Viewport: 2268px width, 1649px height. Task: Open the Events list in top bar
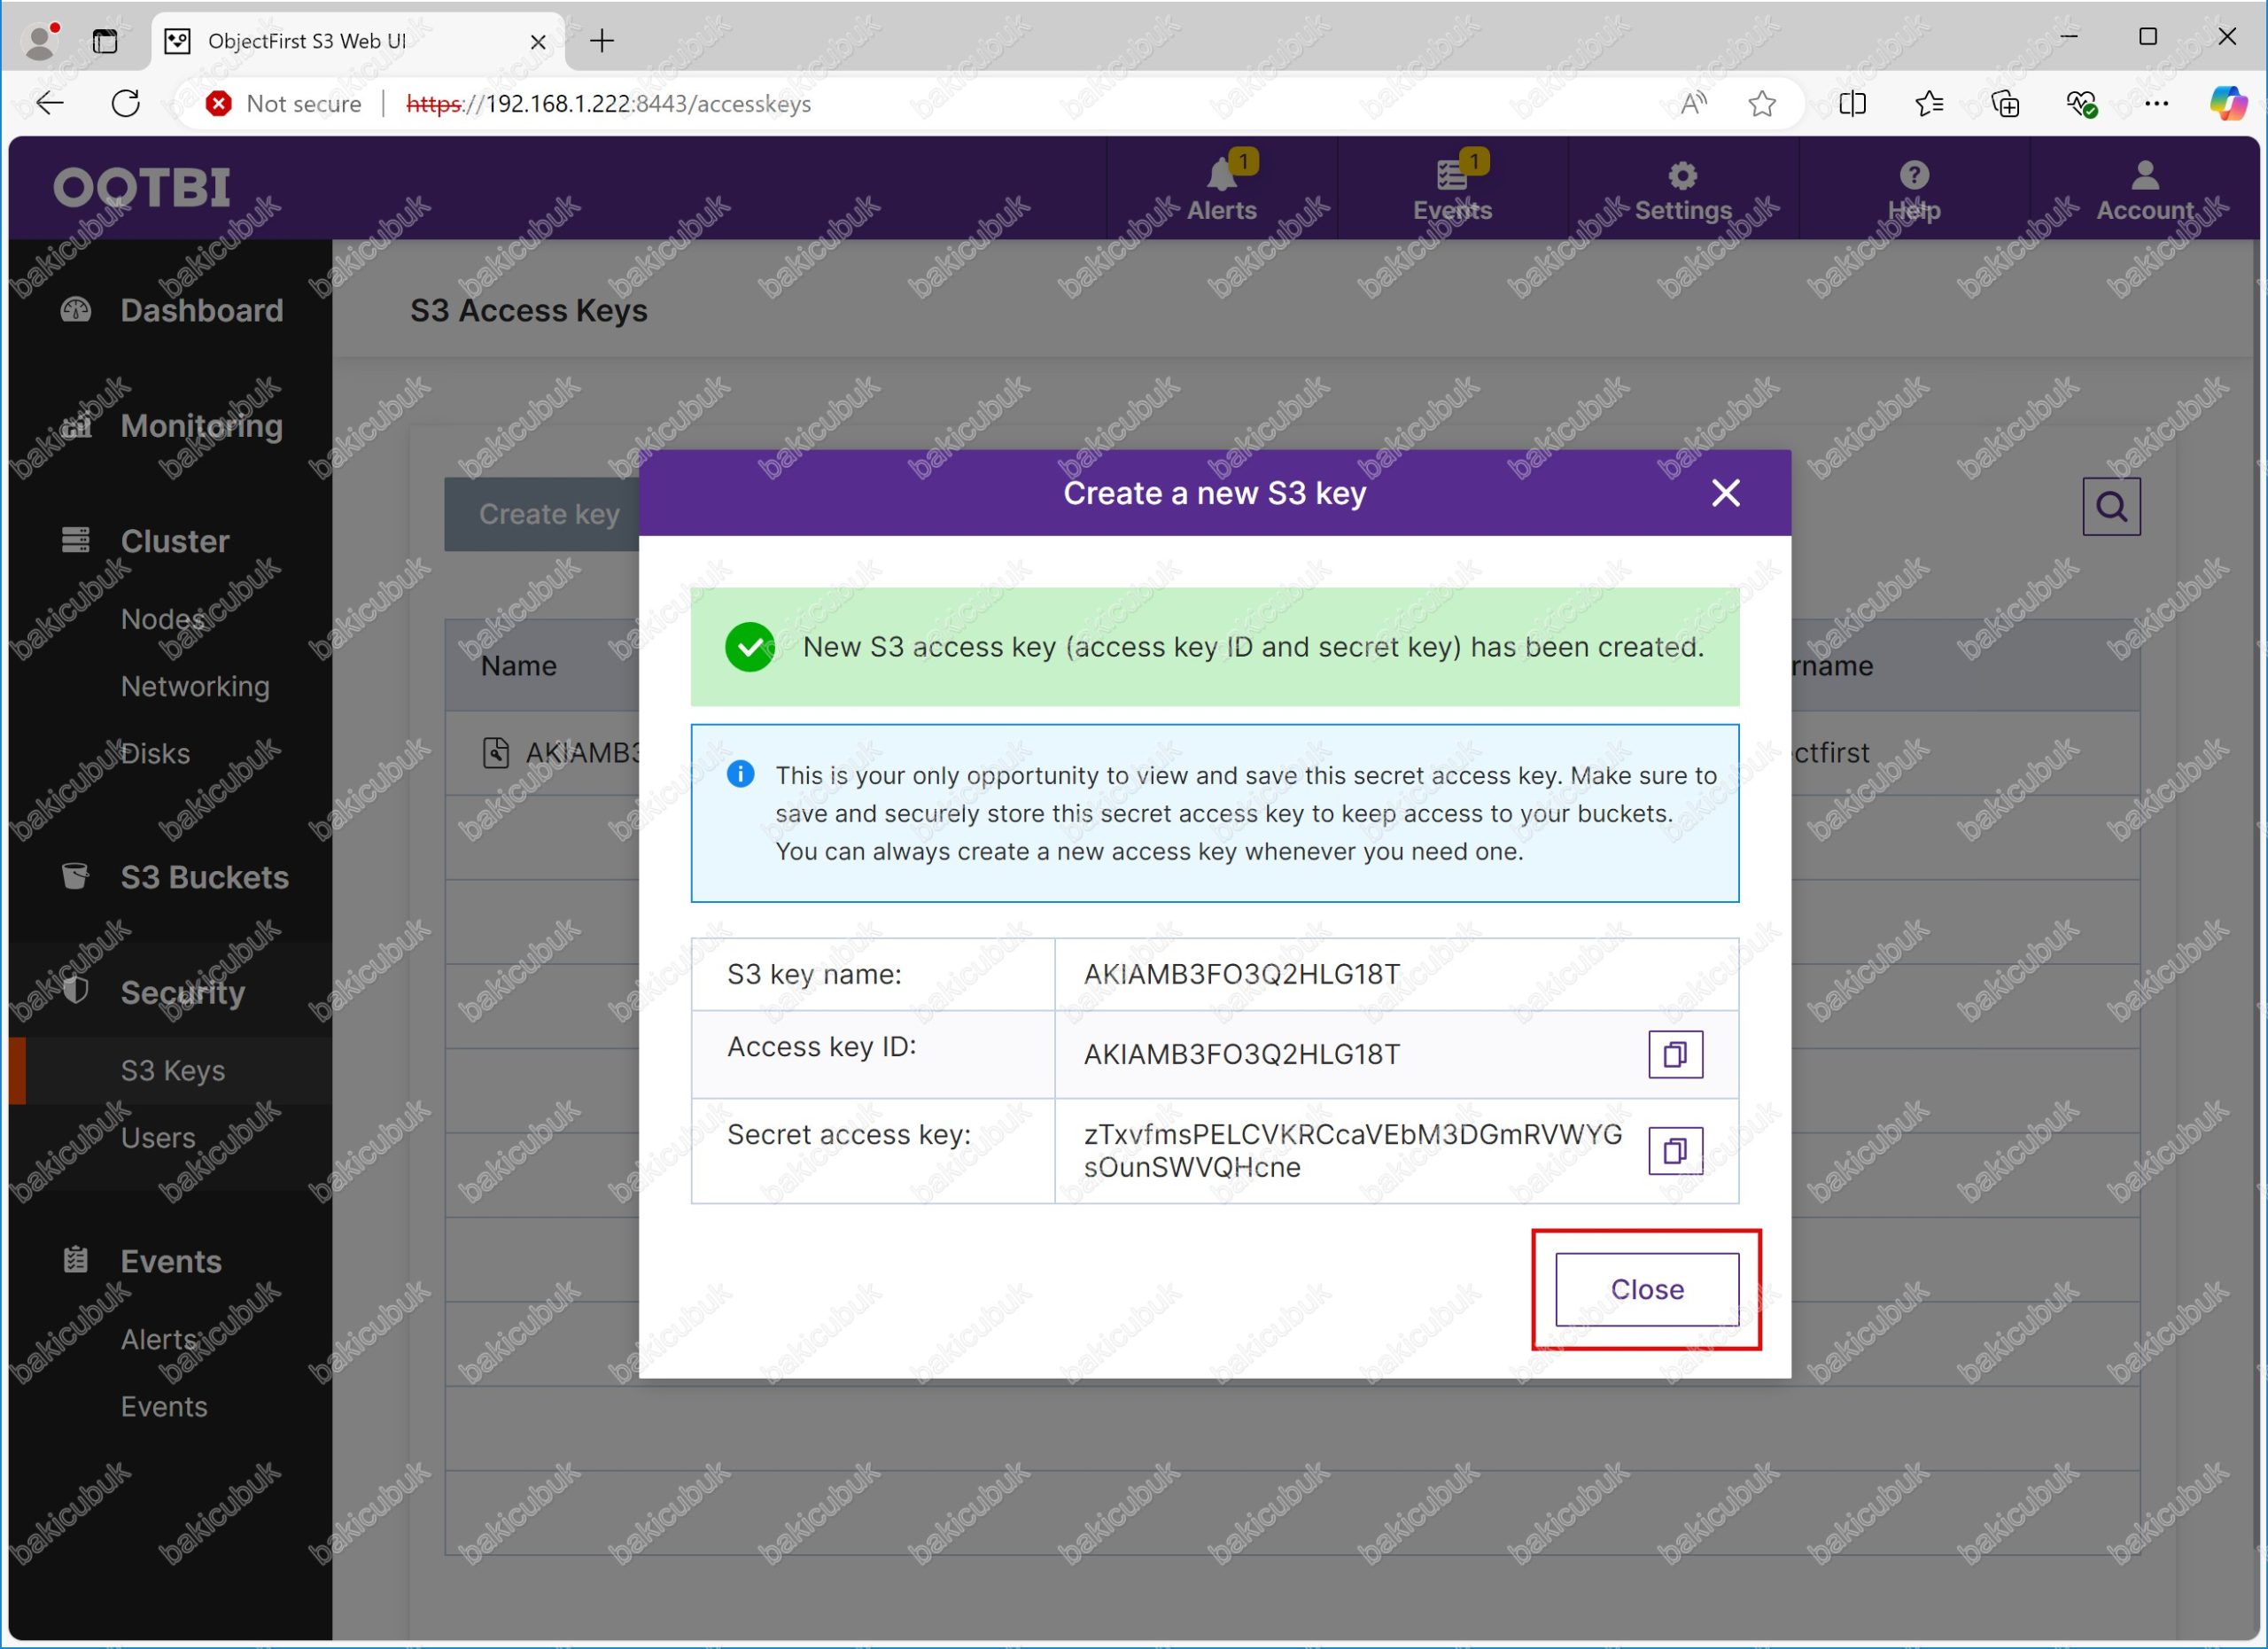(1452, 188)
